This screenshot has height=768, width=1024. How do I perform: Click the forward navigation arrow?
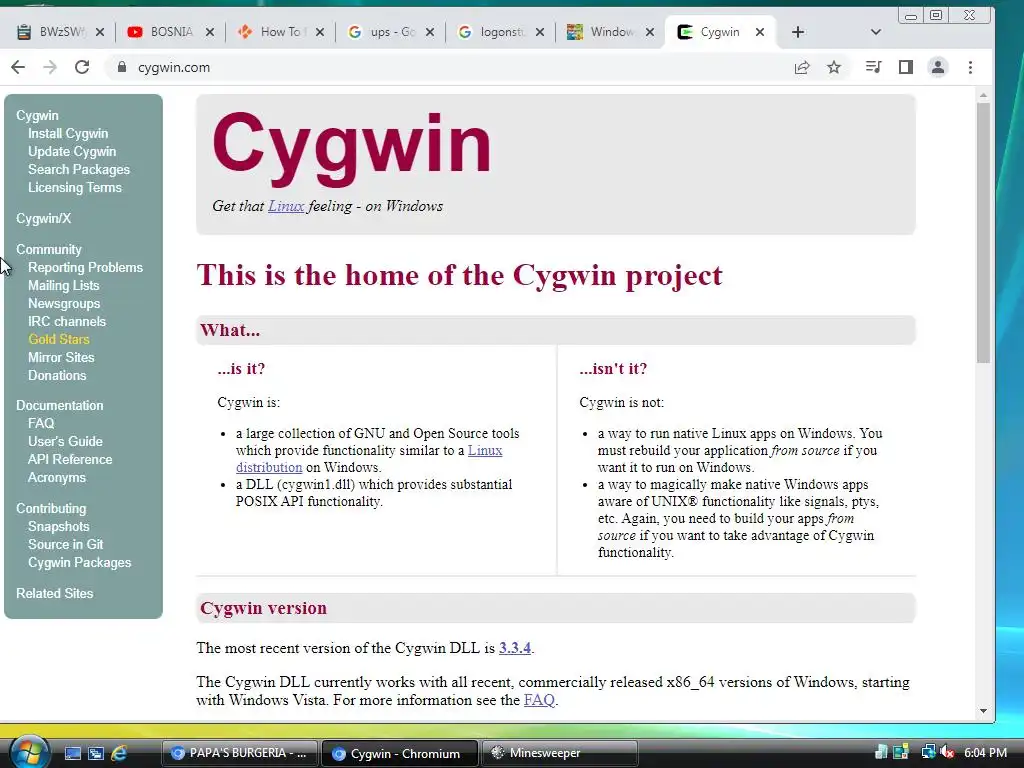(50, 67)
